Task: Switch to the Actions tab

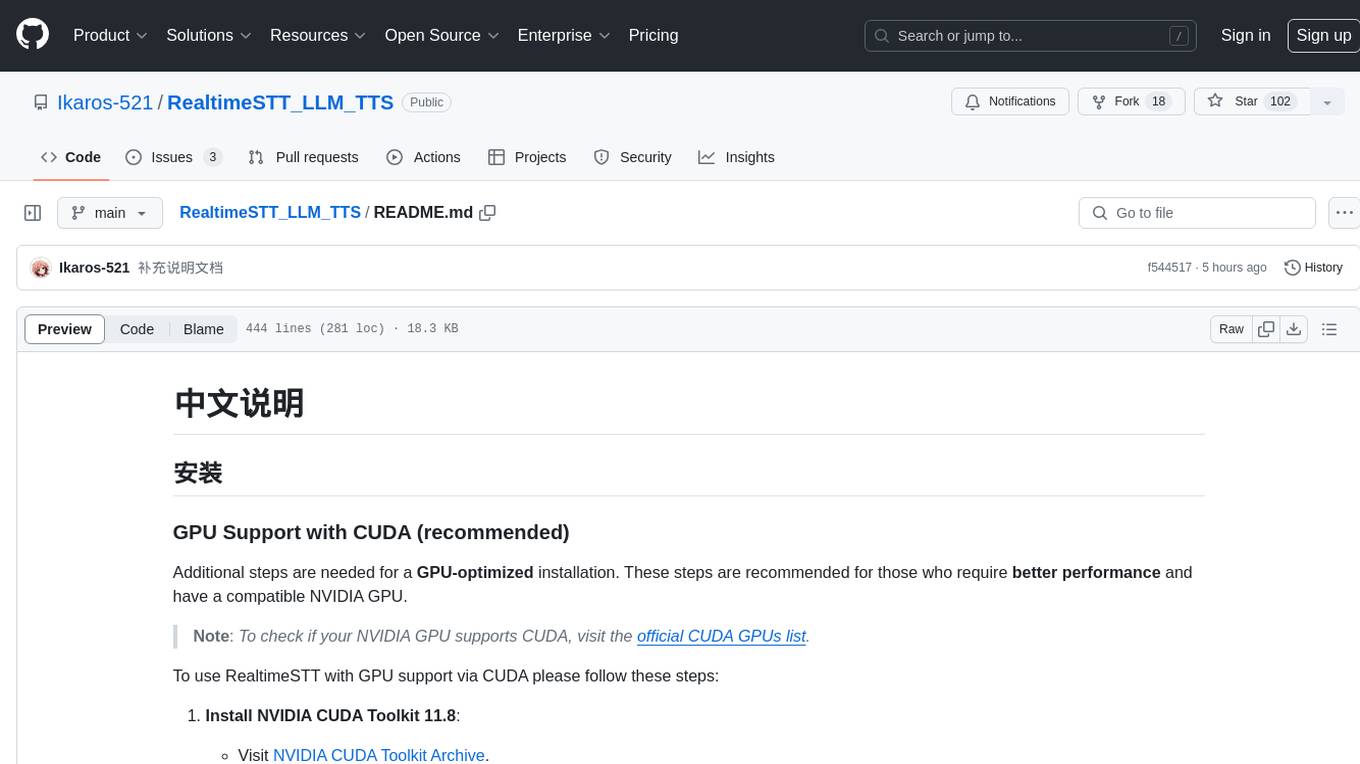Action: coord(423,157)
